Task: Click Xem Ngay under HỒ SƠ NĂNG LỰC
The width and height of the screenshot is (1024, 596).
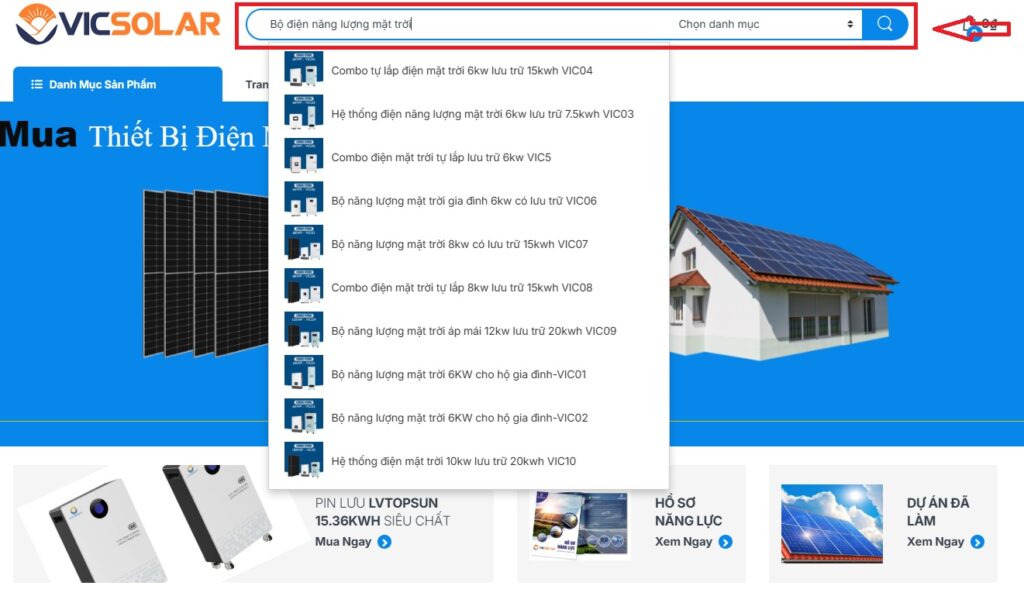Action: (x=683, y=542)
